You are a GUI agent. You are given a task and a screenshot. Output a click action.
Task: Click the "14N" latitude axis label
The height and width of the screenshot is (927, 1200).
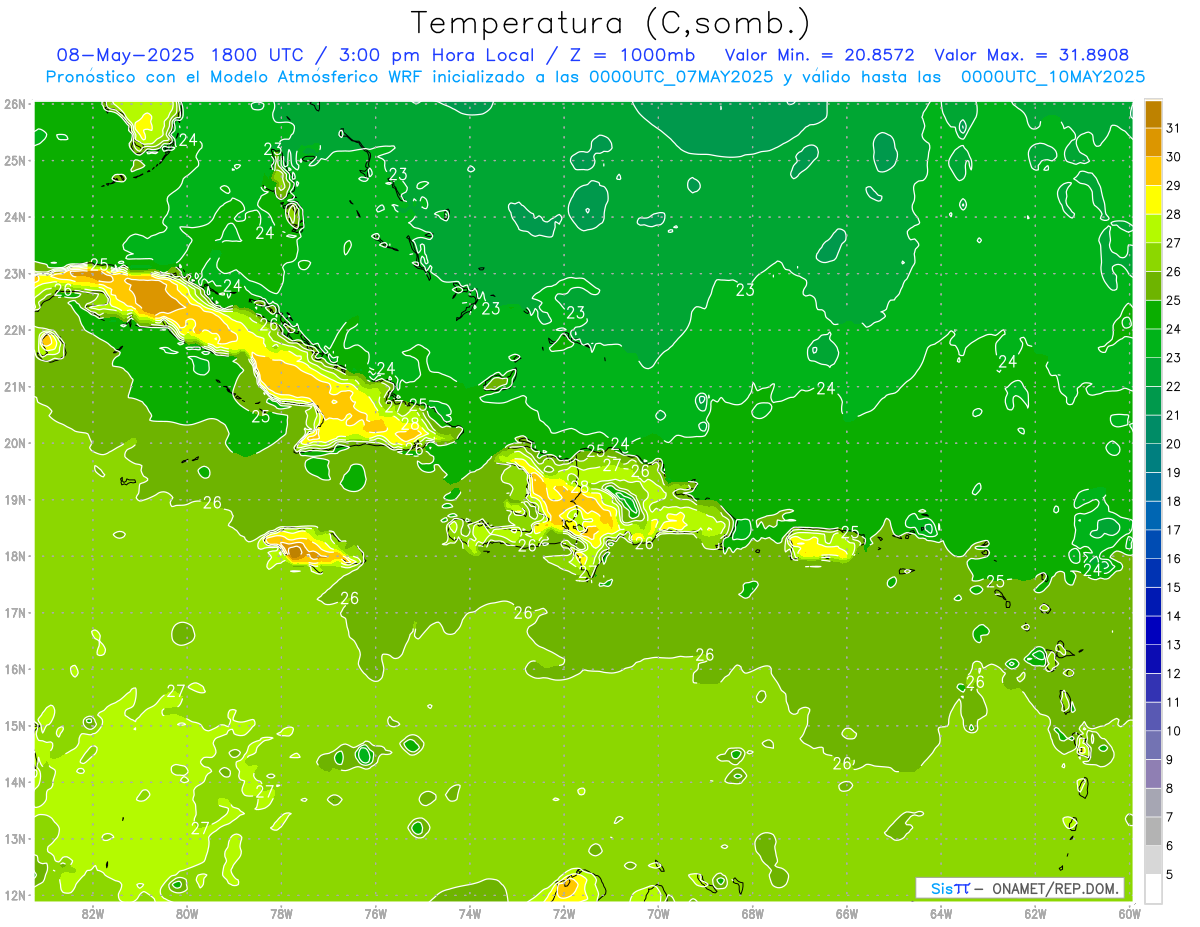pyautogui.click(x=16, y=782)
